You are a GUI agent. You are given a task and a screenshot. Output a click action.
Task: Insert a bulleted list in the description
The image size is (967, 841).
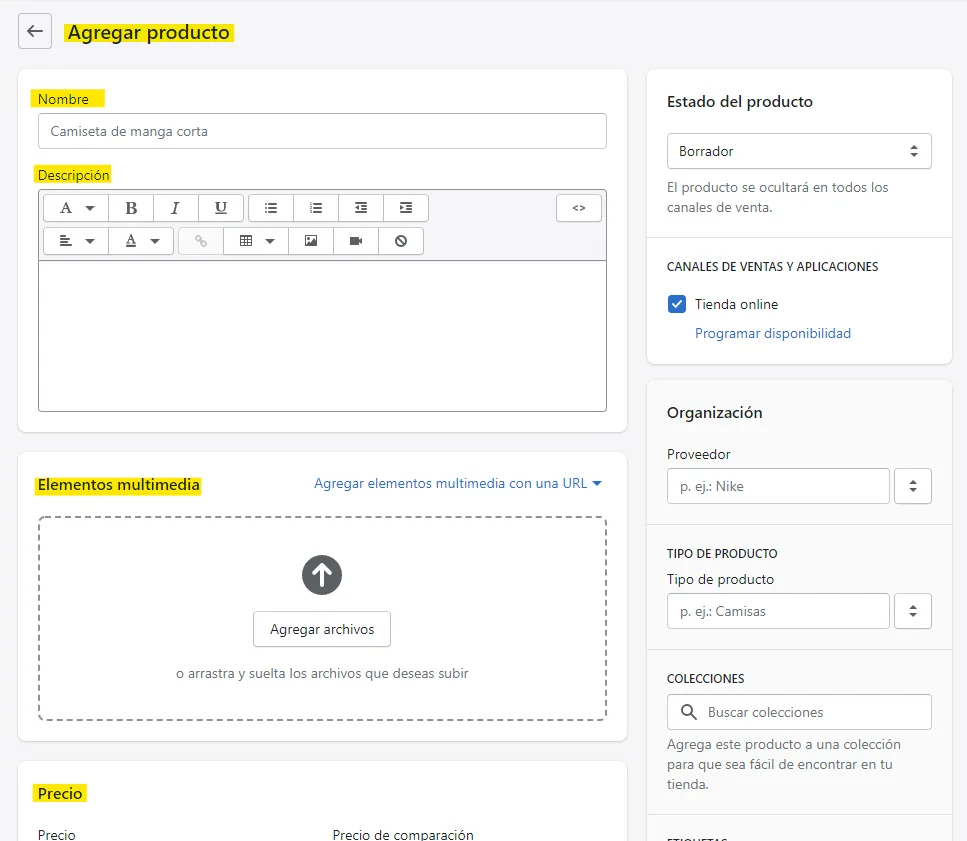click(x=270, y=207)
